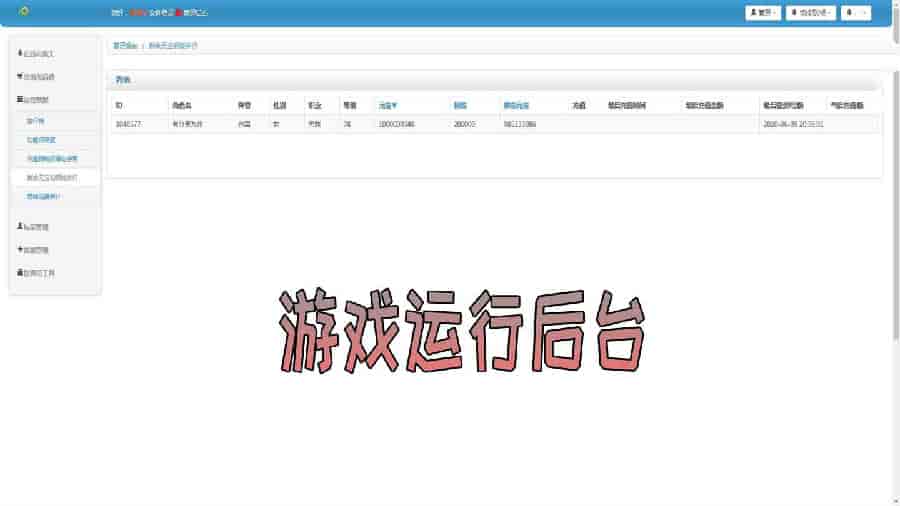Open the sidebar entry with the user silhouette icon

tap(33, 227)
